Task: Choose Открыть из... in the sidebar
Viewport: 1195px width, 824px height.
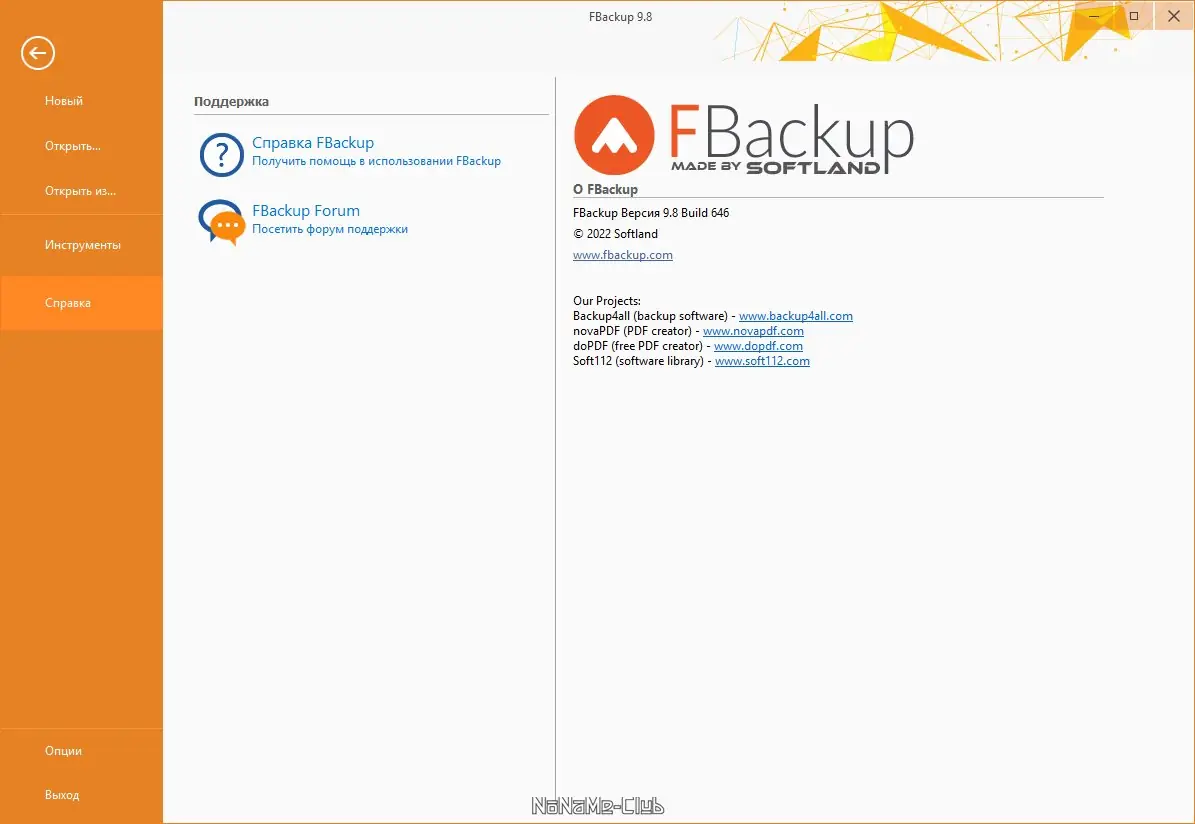Action: point(80,191)
